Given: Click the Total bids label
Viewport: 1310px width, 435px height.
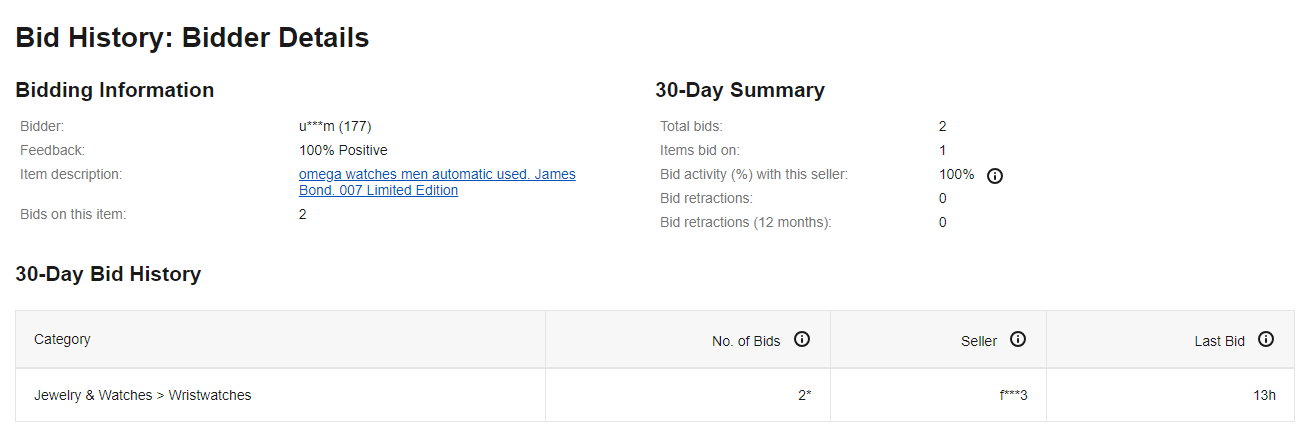Looking at the screenshot, I should pos(691,126).
